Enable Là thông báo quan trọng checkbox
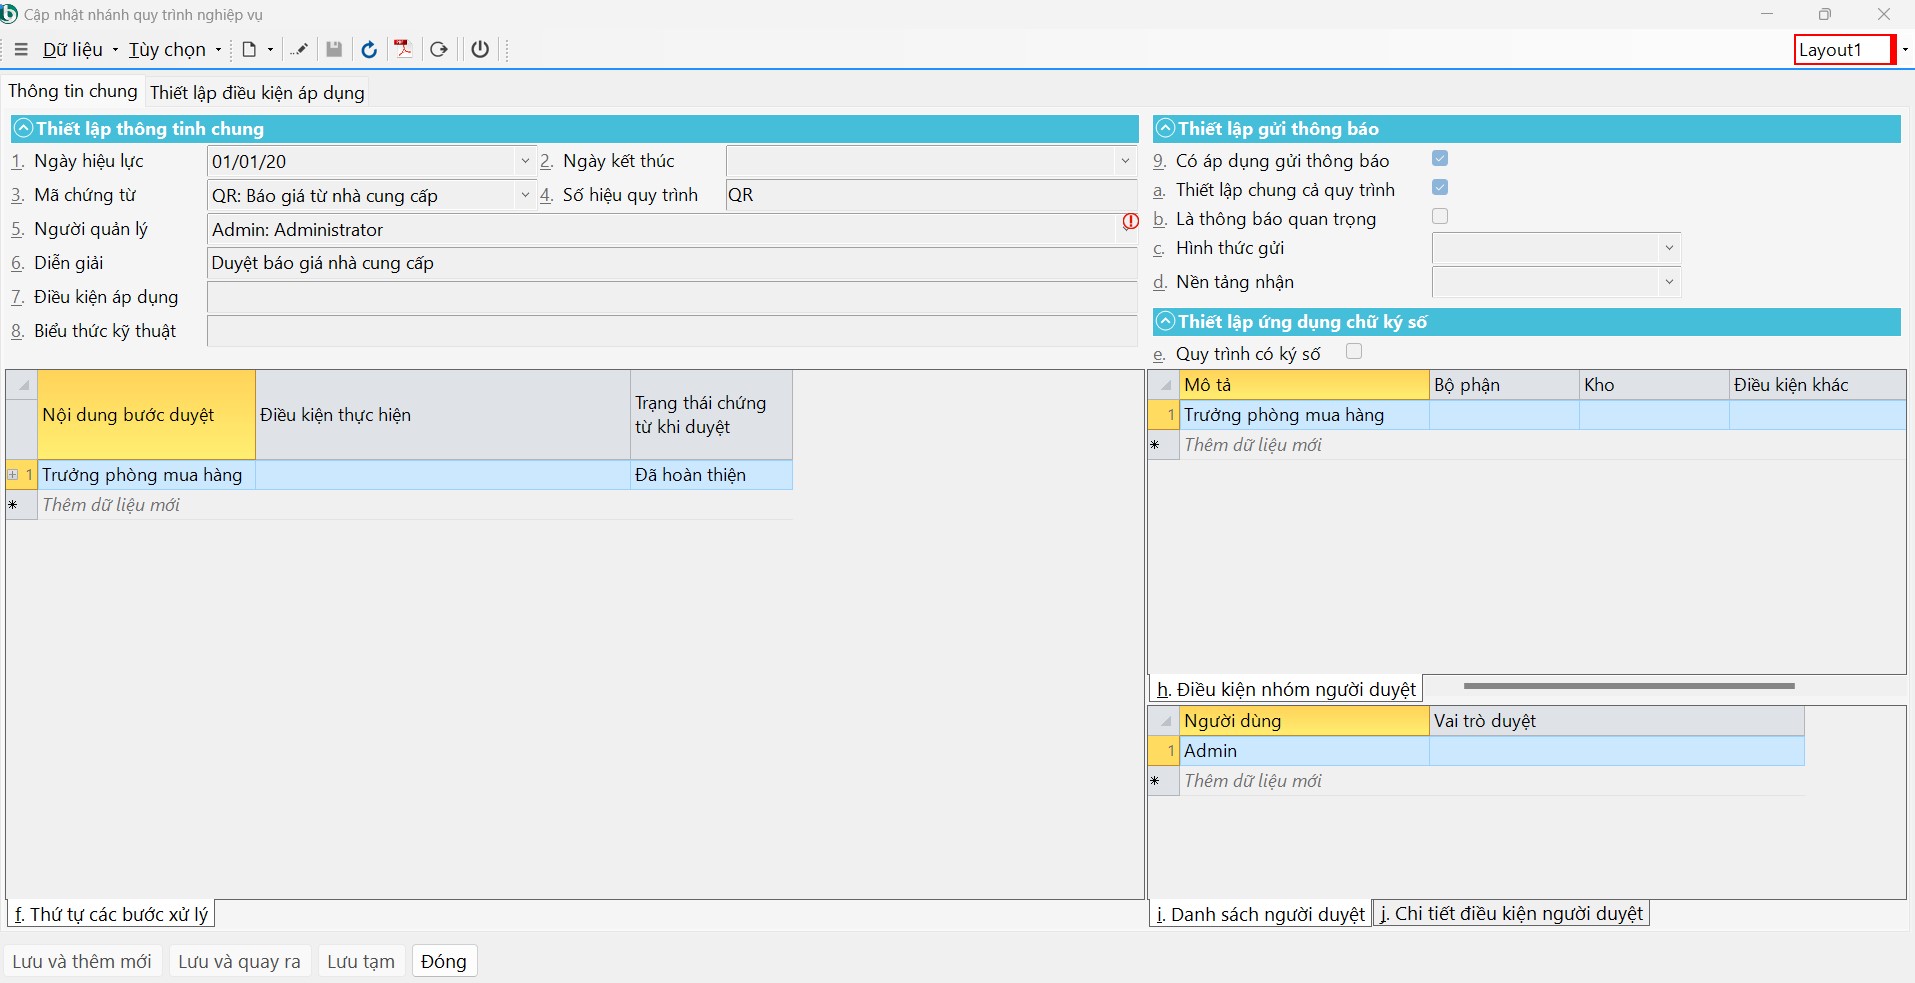The height and width of the screenshot is (983, 1915). click(1440, 216)
